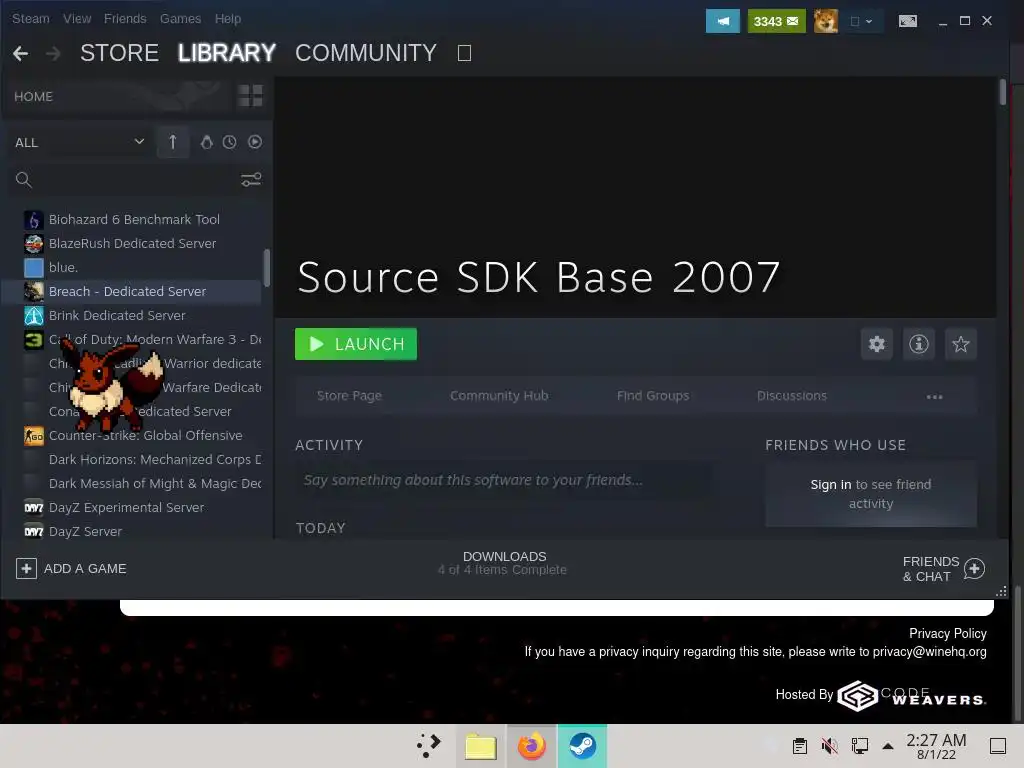Switch to the COMMUNITY tab
1024x768 pixels.
tap(366, 53)
